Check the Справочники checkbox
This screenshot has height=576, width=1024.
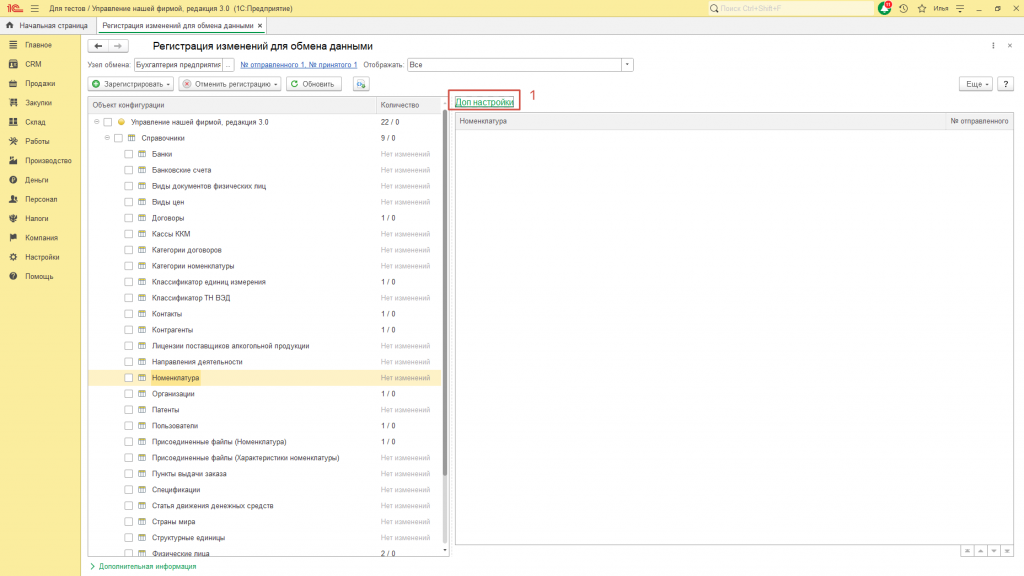point(118,138)
